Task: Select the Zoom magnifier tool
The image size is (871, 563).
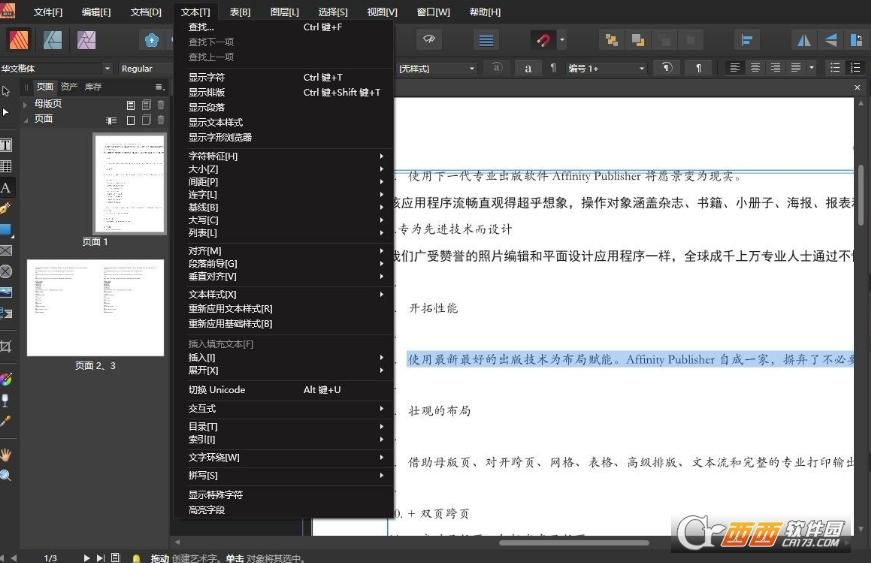Action: click(6, 475)
